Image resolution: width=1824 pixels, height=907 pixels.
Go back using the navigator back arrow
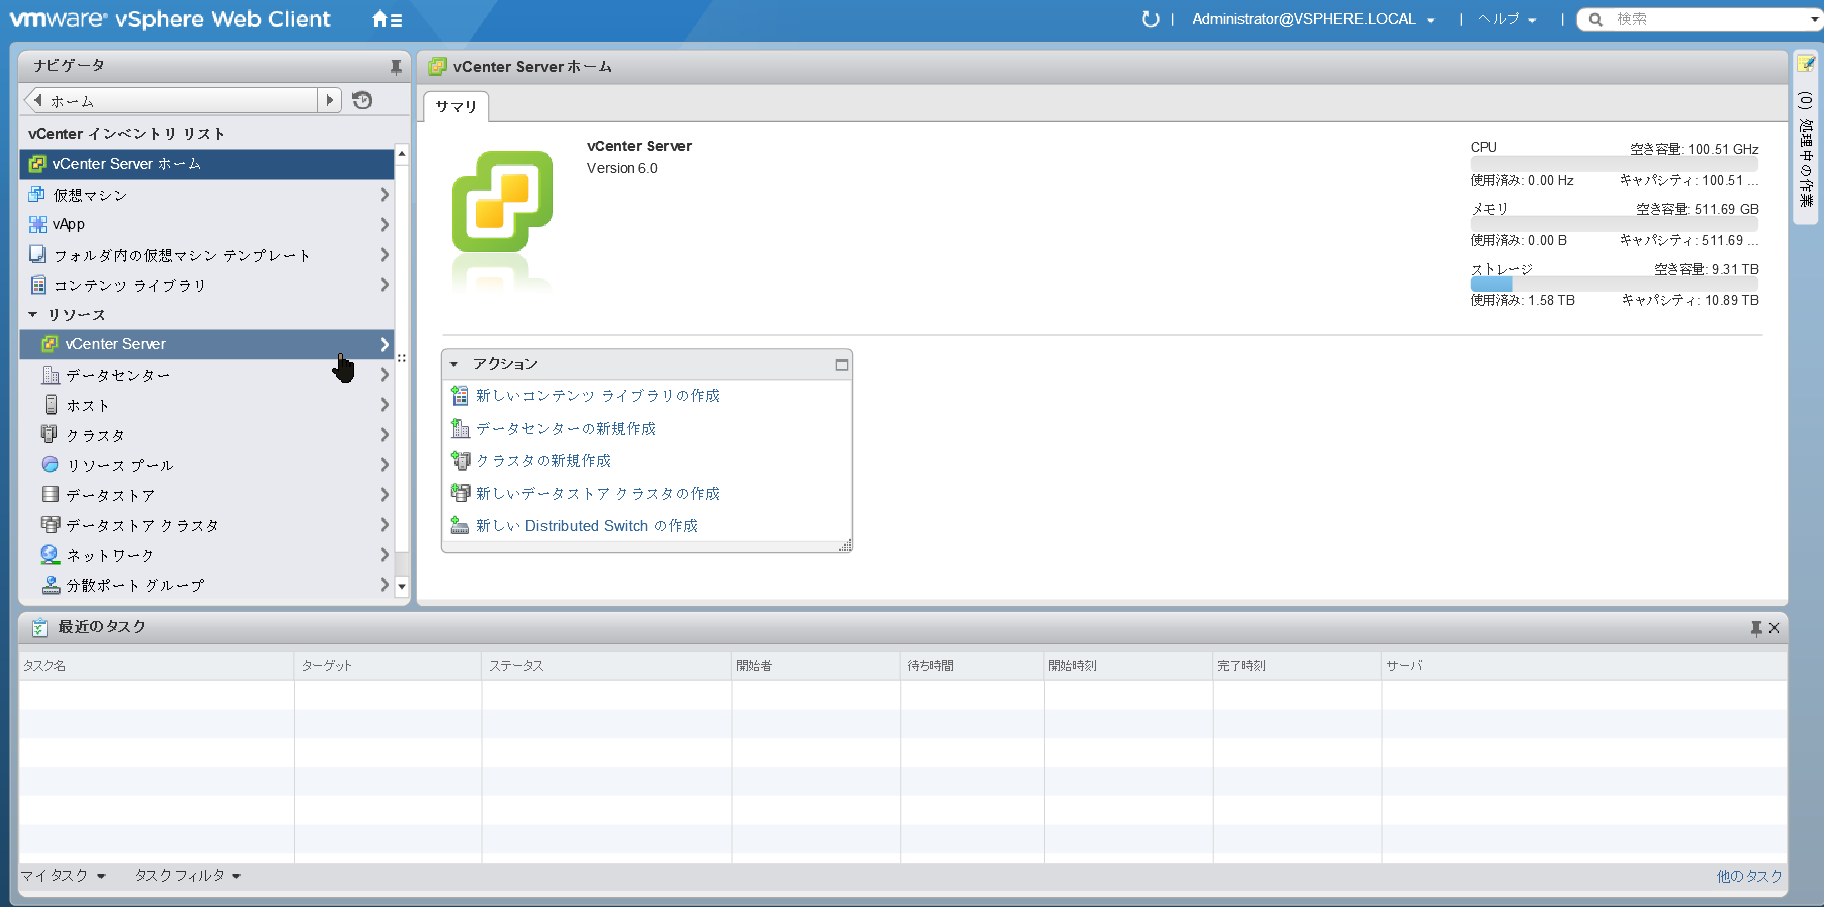click(37, 100)
